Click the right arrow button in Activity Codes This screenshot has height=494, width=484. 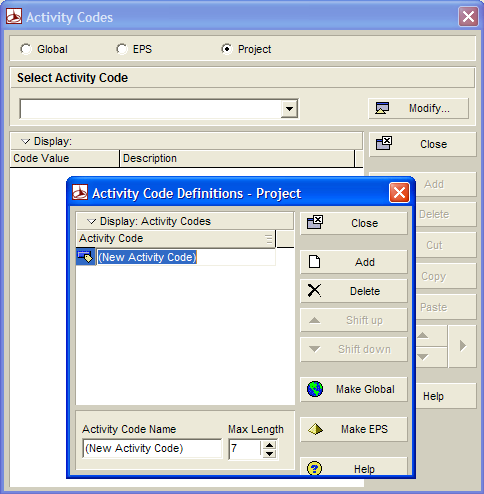click(x=462, y=346)
